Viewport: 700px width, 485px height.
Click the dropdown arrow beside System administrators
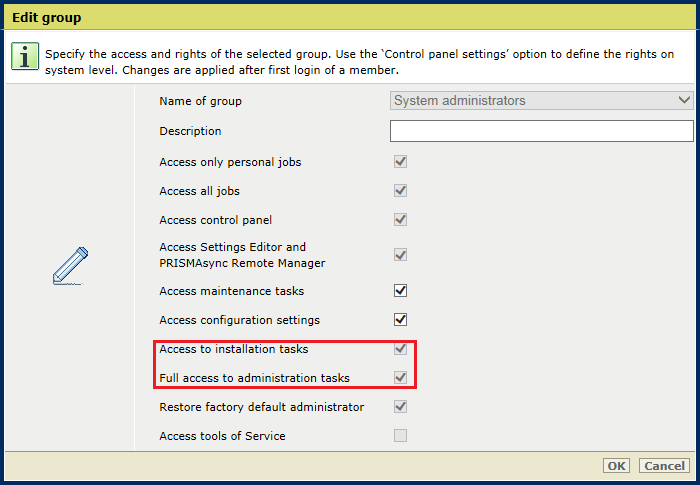684,100
